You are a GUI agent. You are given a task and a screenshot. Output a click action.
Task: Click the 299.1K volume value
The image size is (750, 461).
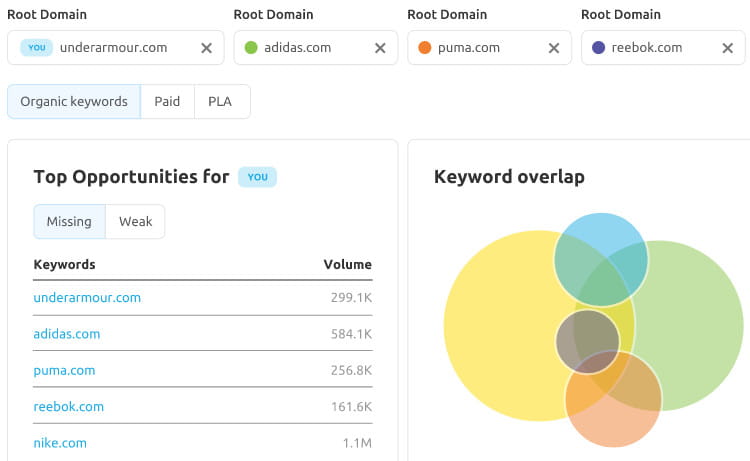(x=351, y=297)
